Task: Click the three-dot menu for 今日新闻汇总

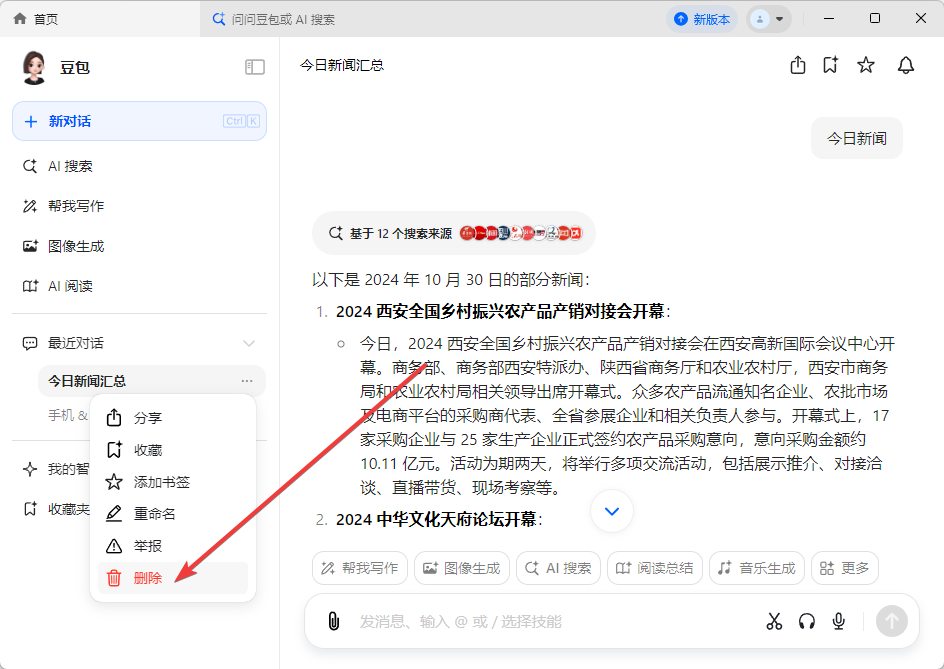Action: tap(247, 381)
